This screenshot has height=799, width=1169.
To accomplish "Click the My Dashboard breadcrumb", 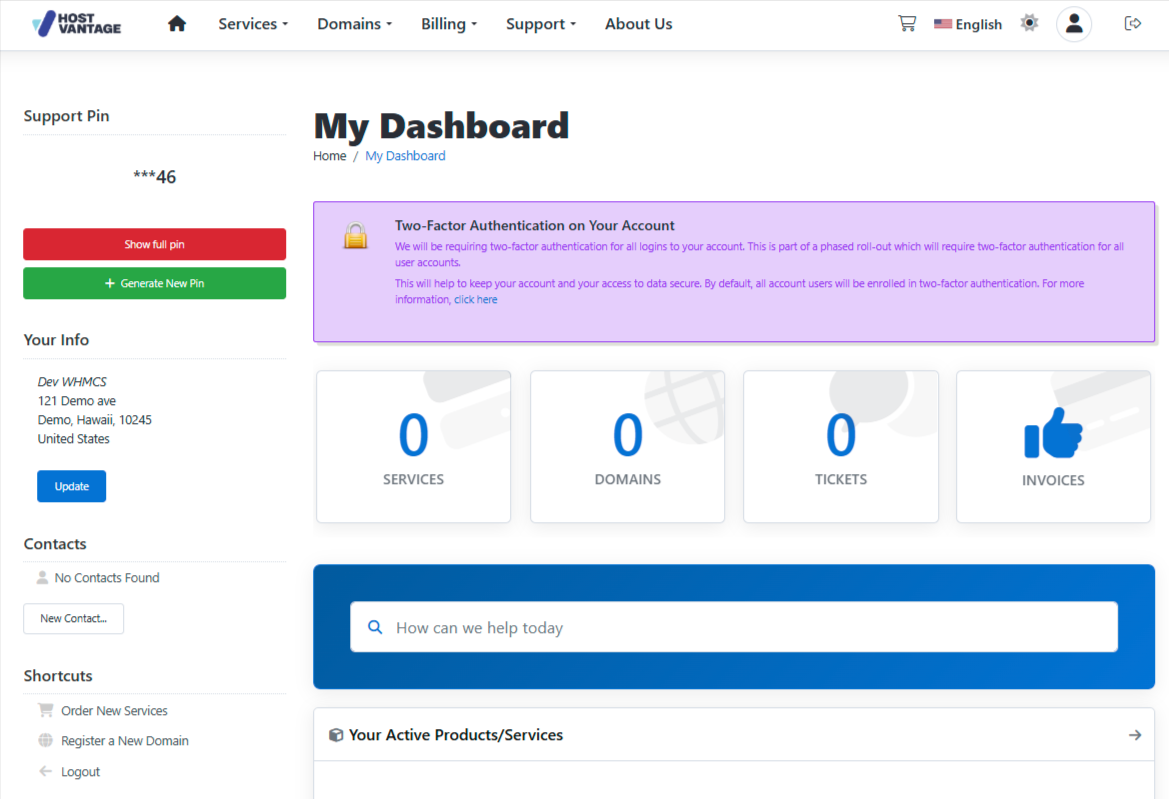I will 405,156.
